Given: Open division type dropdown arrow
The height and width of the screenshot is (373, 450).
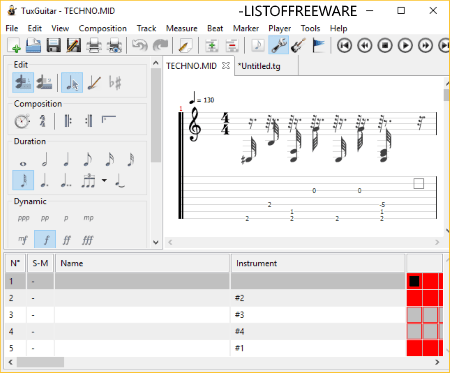Looking at the screenshot, I should click(x=104, y=180).
